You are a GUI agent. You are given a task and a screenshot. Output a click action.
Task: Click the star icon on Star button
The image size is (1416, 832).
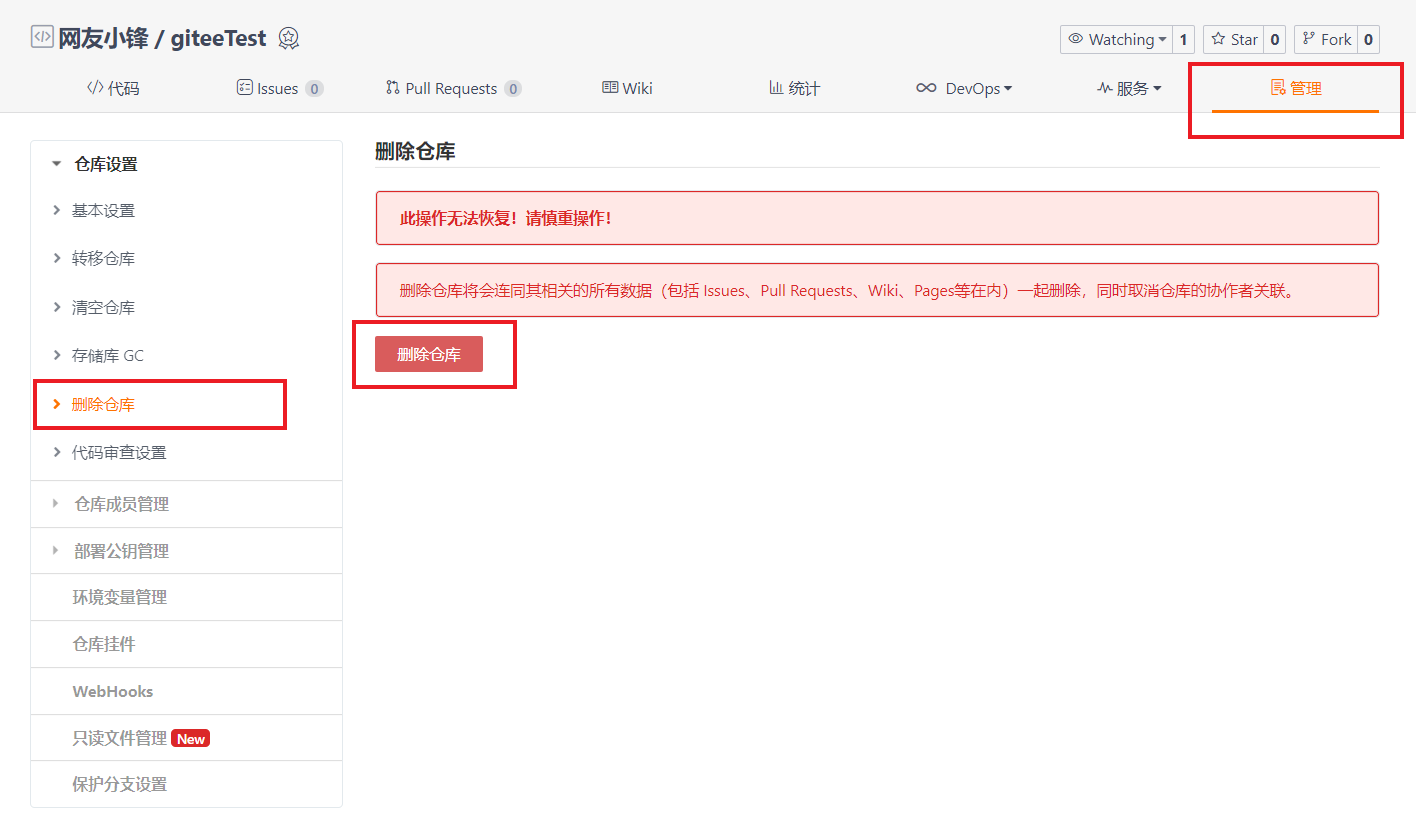point(1218,39)
